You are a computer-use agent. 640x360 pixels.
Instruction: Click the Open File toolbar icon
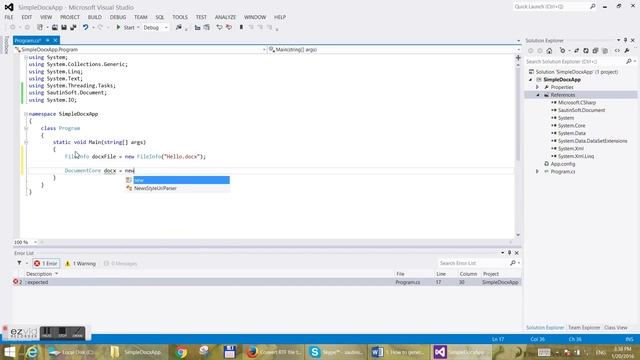pos(55,27)
